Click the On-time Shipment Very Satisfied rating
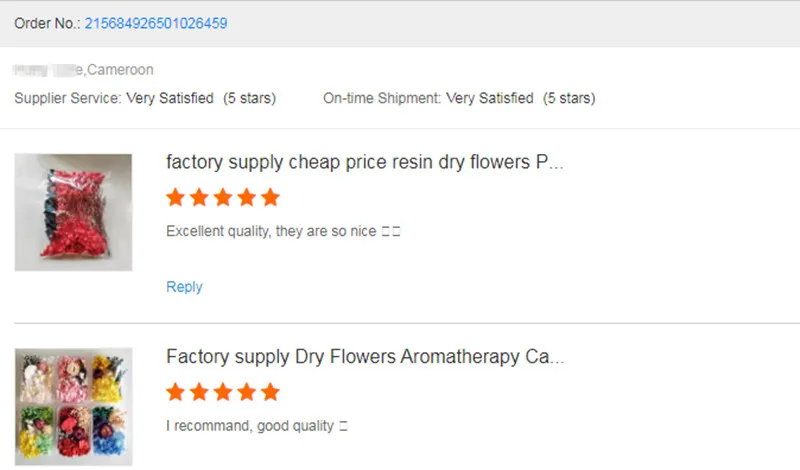The width and height of the screenshot is (800, 470). pyautogui.click(x=459, y=98)
